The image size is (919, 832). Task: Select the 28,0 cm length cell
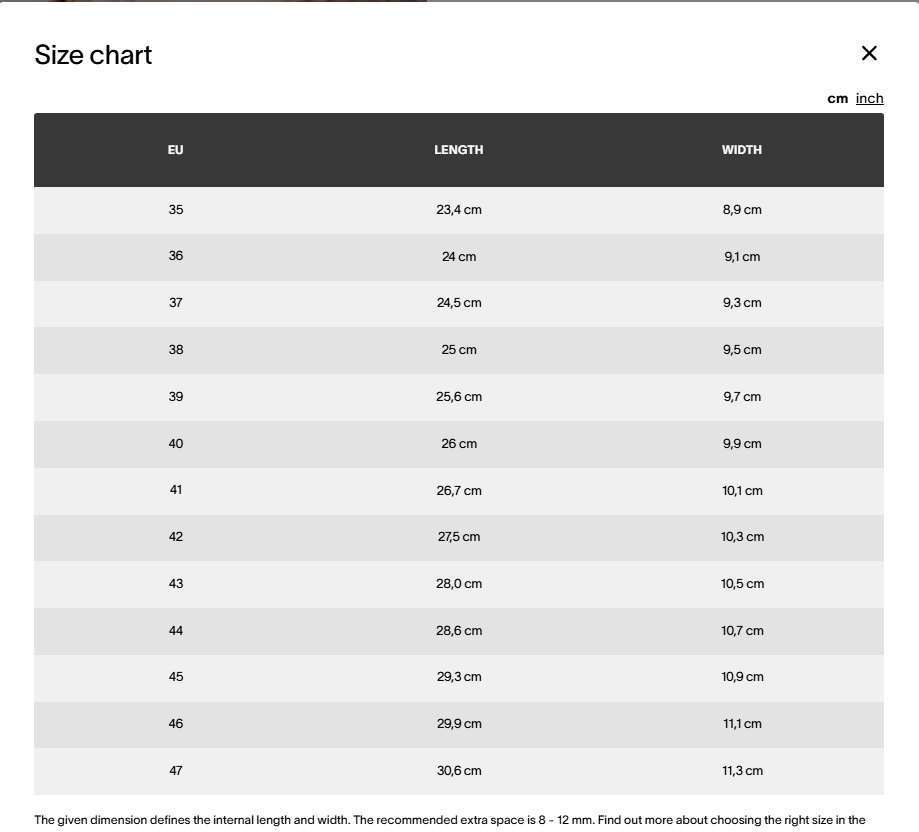[x=459, y=584]
